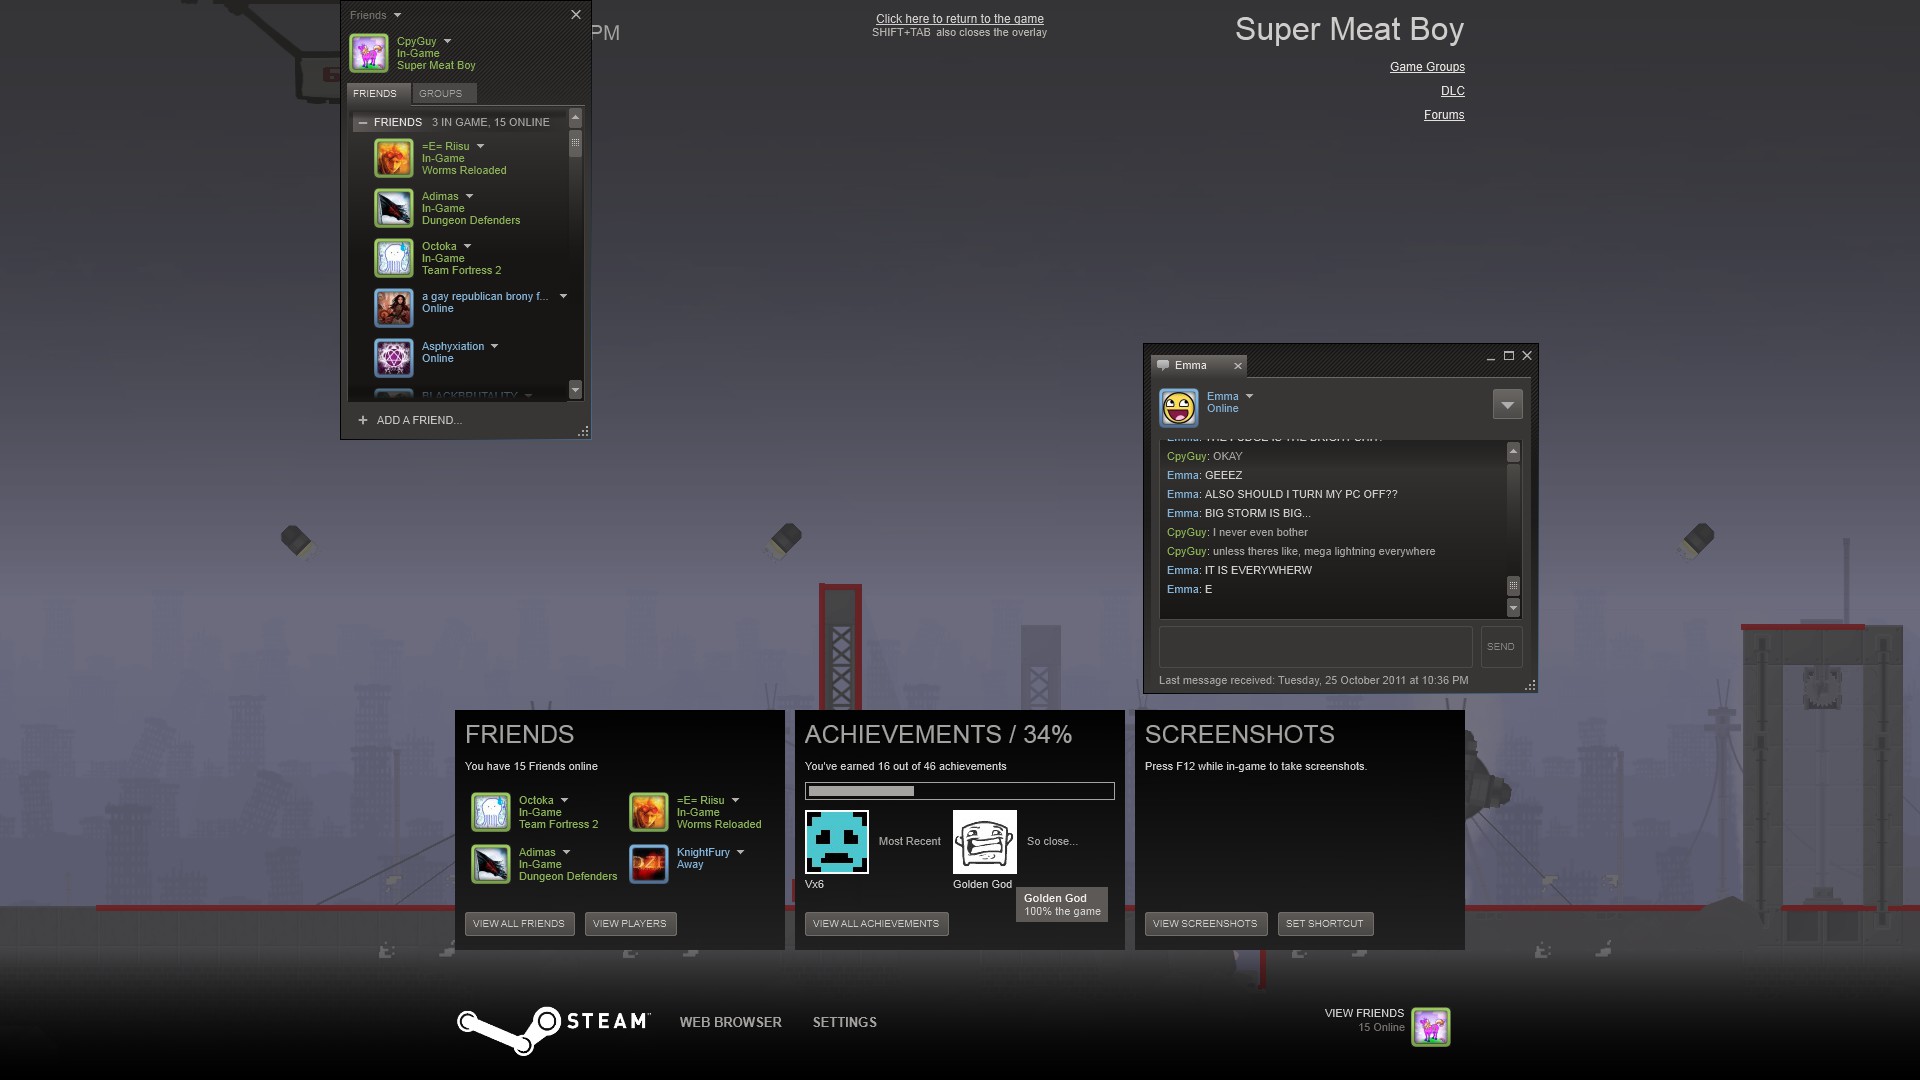Image resolution: width=1920 pixels, height=1080 pixels.
Task: Open dropdown arrow next to Adimas in list
Action: click(x=469, y=196)
